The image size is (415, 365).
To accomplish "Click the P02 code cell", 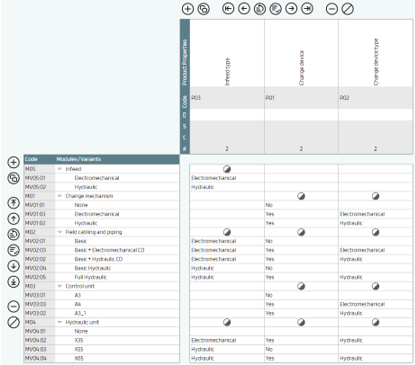I will (376, 98).
